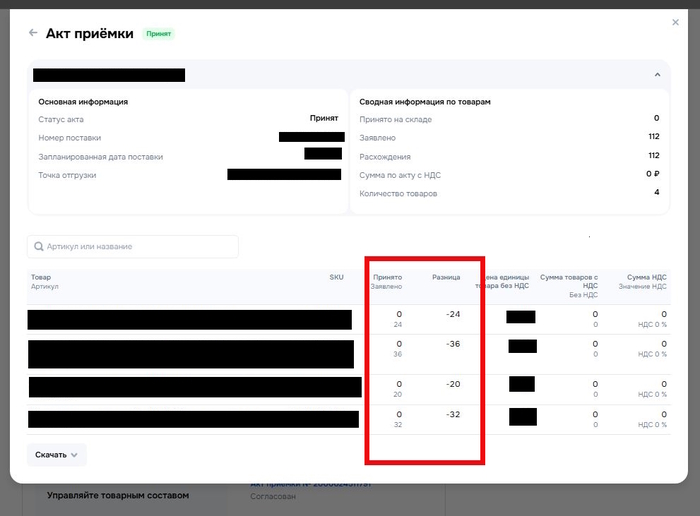The width and height of the screenshot is (700, 516).
Task: Click the Товар column header
Action: point(41,277)
